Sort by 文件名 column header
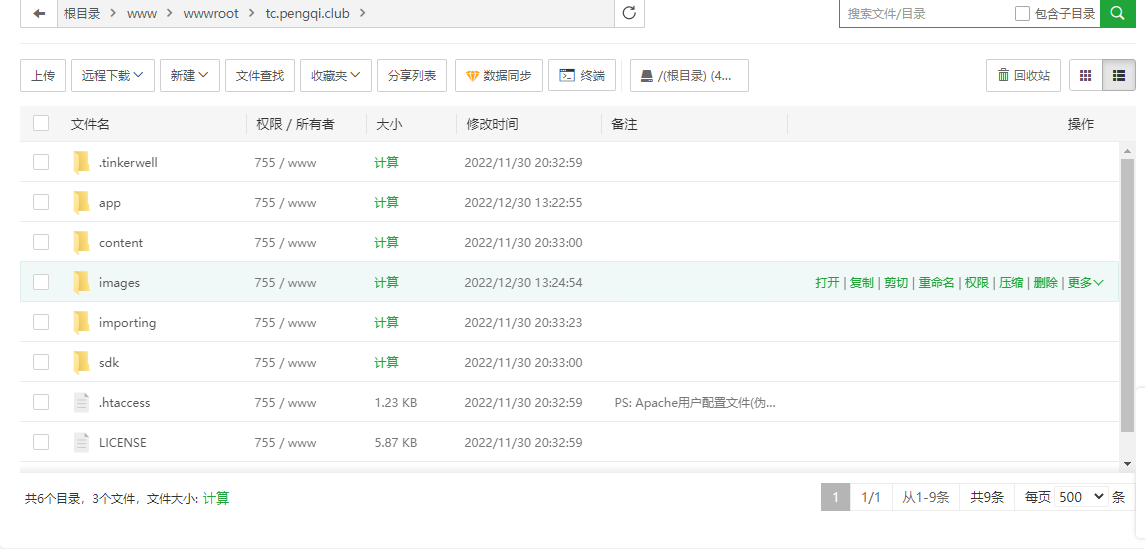Viewport: 1145px width, 549px height. pos(90,124)
